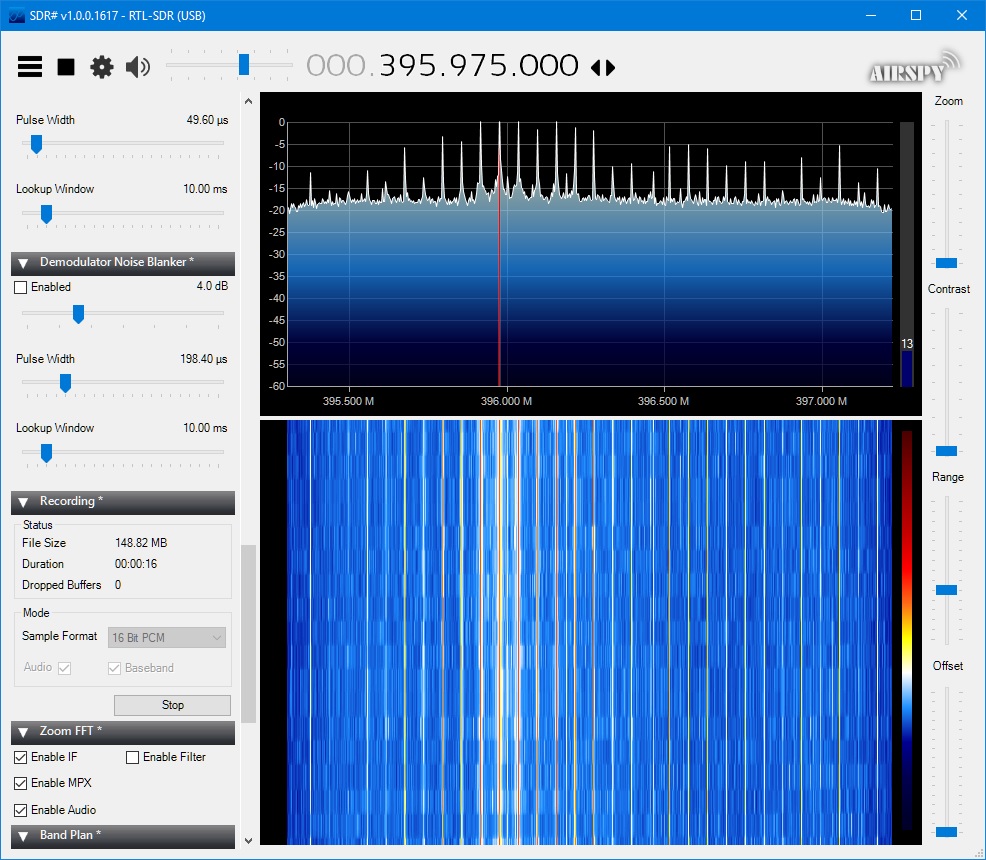Click the SDR# app icon in the title bar
The width and height of the screenshot is (986, 860).
pos(16,15)
